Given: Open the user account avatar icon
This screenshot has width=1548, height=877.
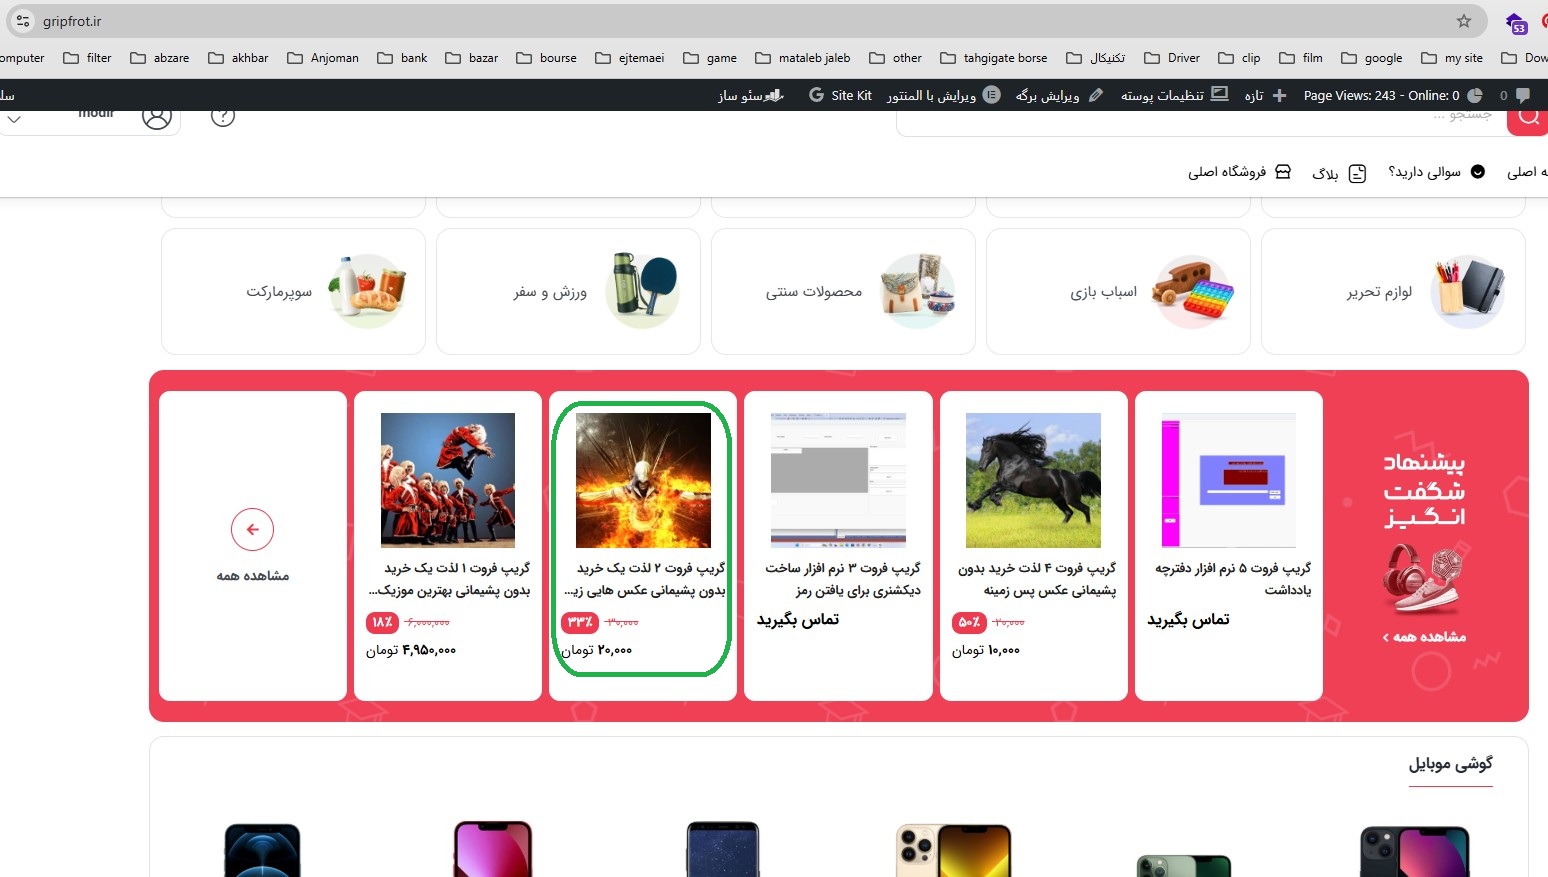Looking at the screenshot, I should tap(156, 118).
